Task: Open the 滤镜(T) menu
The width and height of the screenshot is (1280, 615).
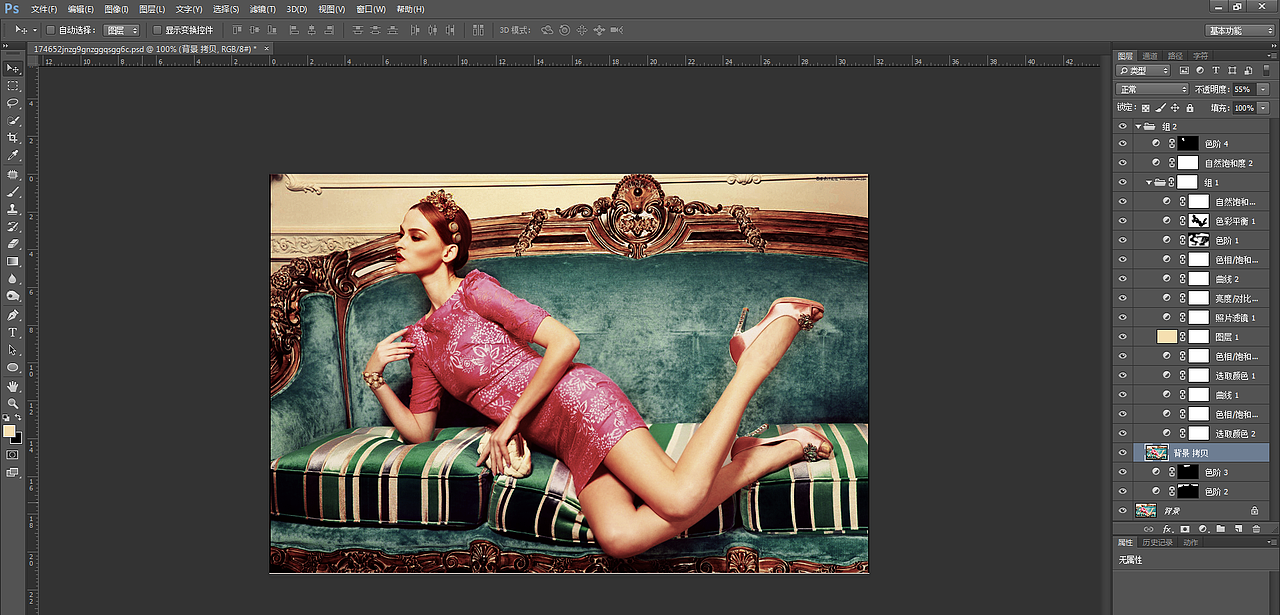Action: [261, 9]
